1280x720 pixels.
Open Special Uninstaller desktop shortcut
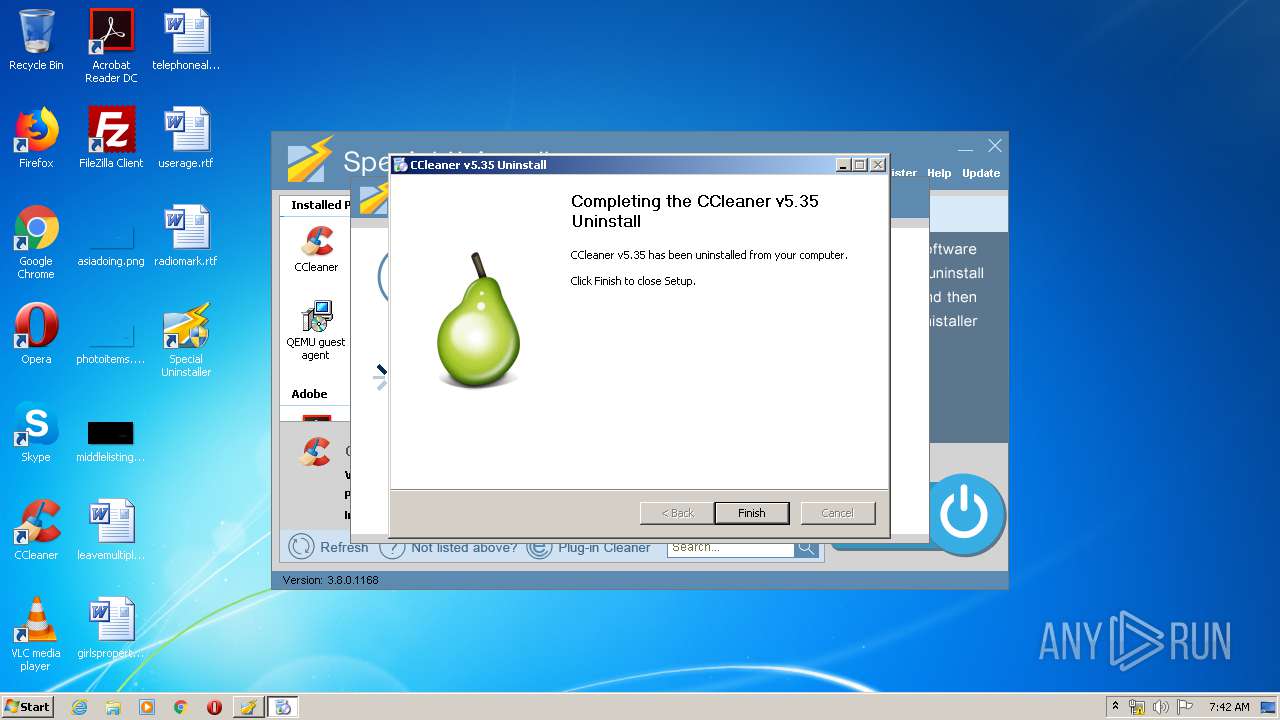186,340
